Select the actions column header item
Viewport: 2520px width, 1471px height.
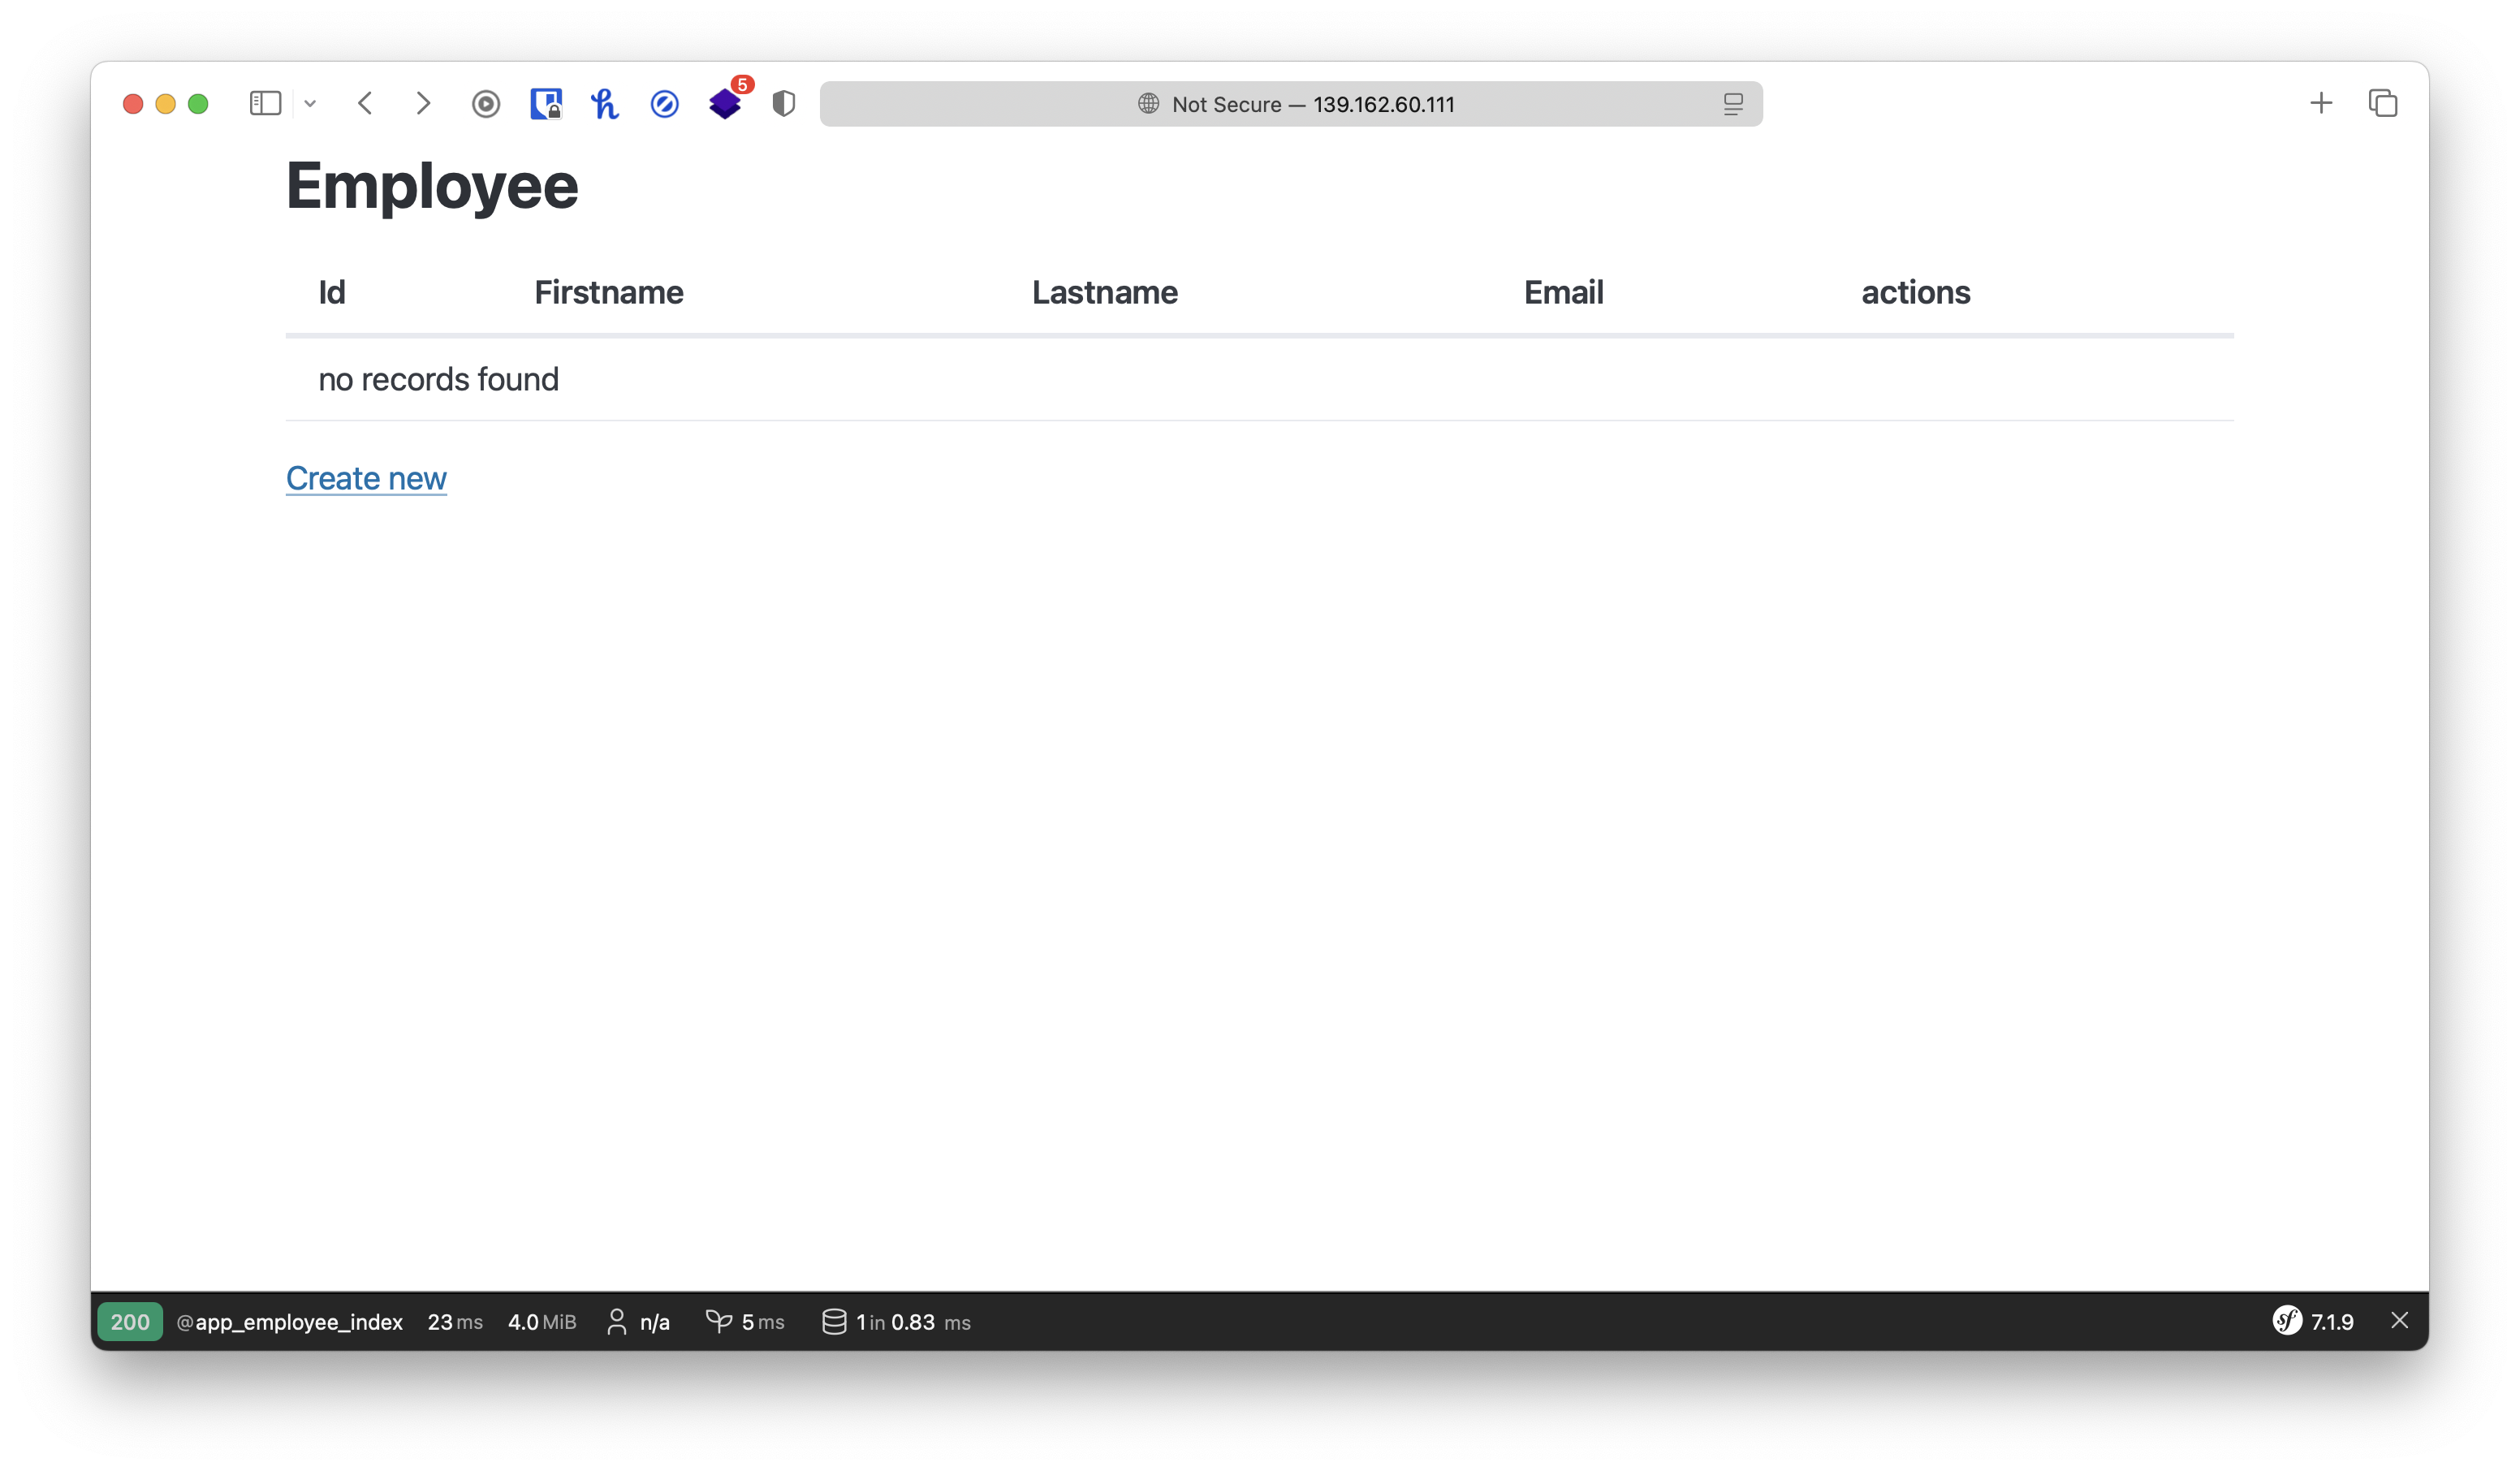click(x=1914, y=291)
